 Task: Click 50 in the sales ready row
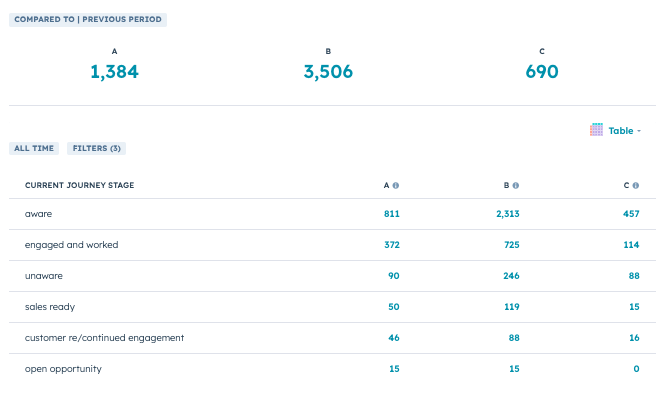(394, 307)
